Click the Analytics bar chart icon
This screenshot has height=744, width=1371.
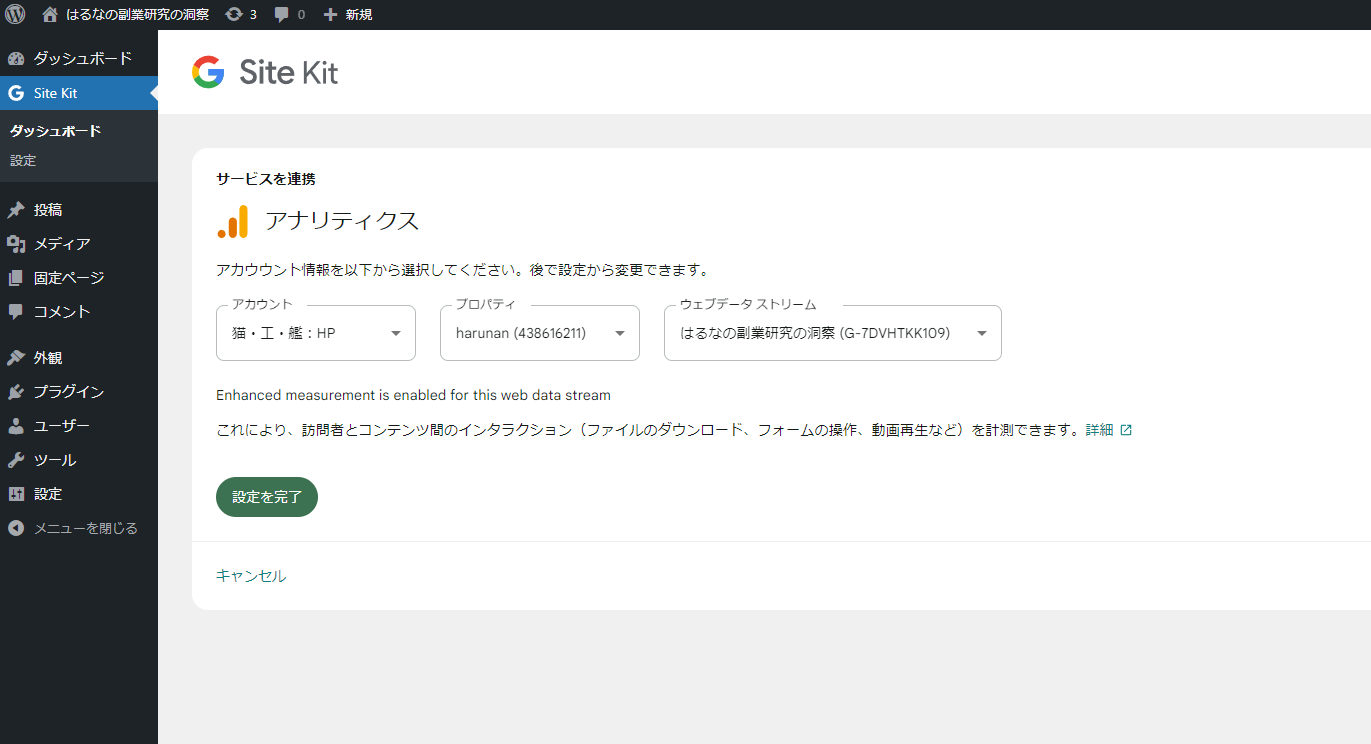click(233, 222)
